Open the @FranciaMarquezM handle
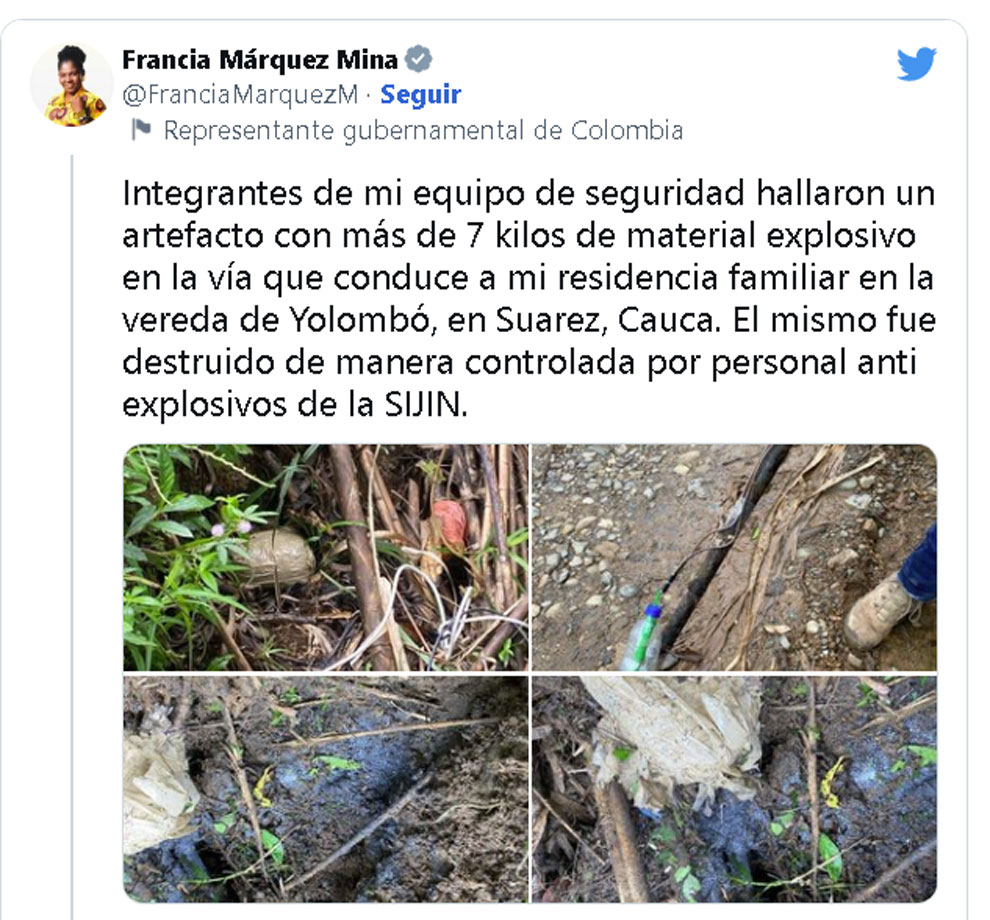This screenshot has width=990, height=920. click(x=241, y=95)
